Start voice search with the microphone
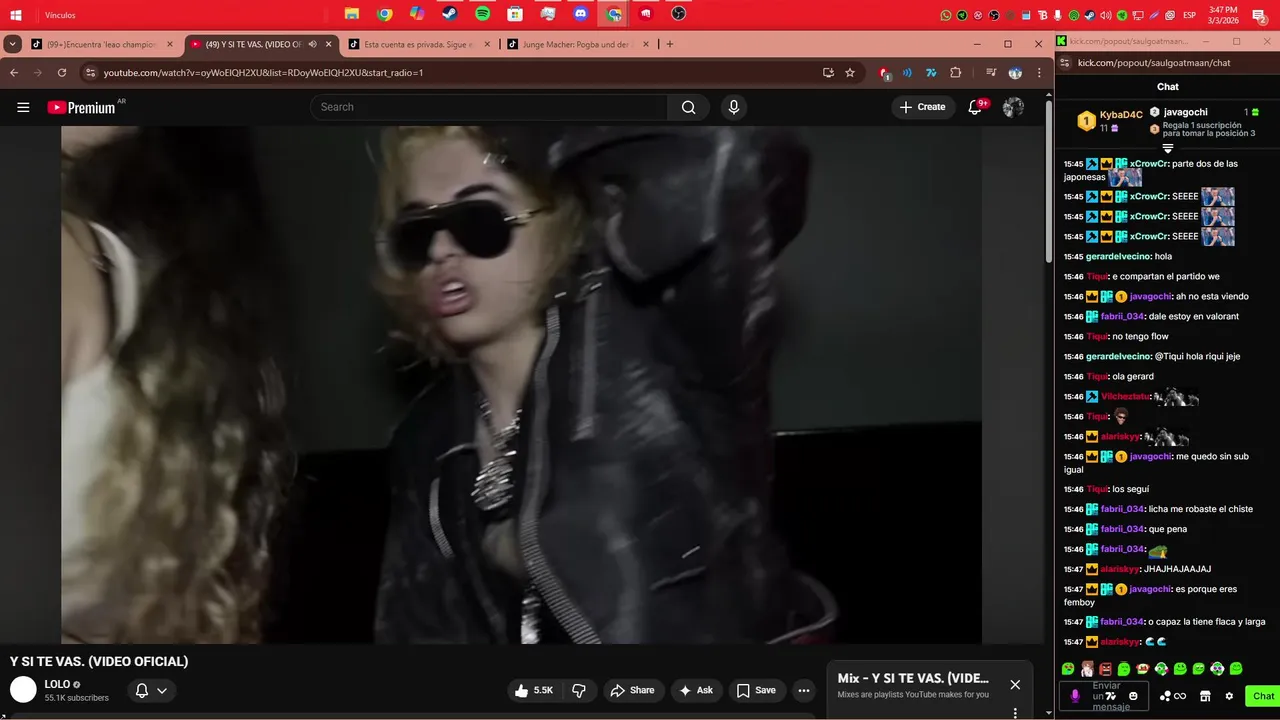The image size is (1280, 720). click(x=734, y=107)
